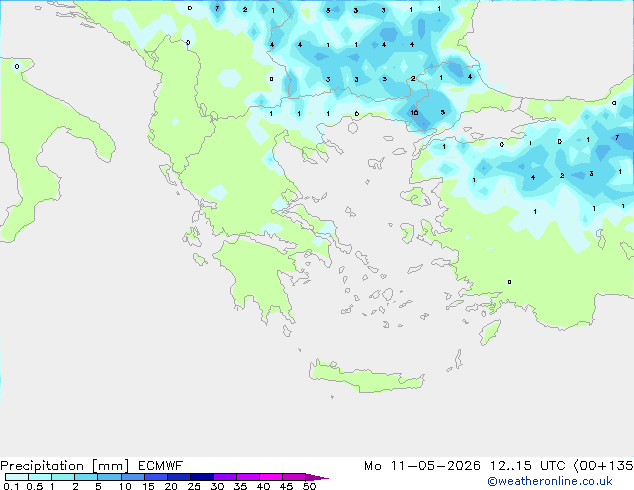The image size is (634, 490).
Task: Click the weatheronline.co.uk copyright link
Action: tap(549, 481)
